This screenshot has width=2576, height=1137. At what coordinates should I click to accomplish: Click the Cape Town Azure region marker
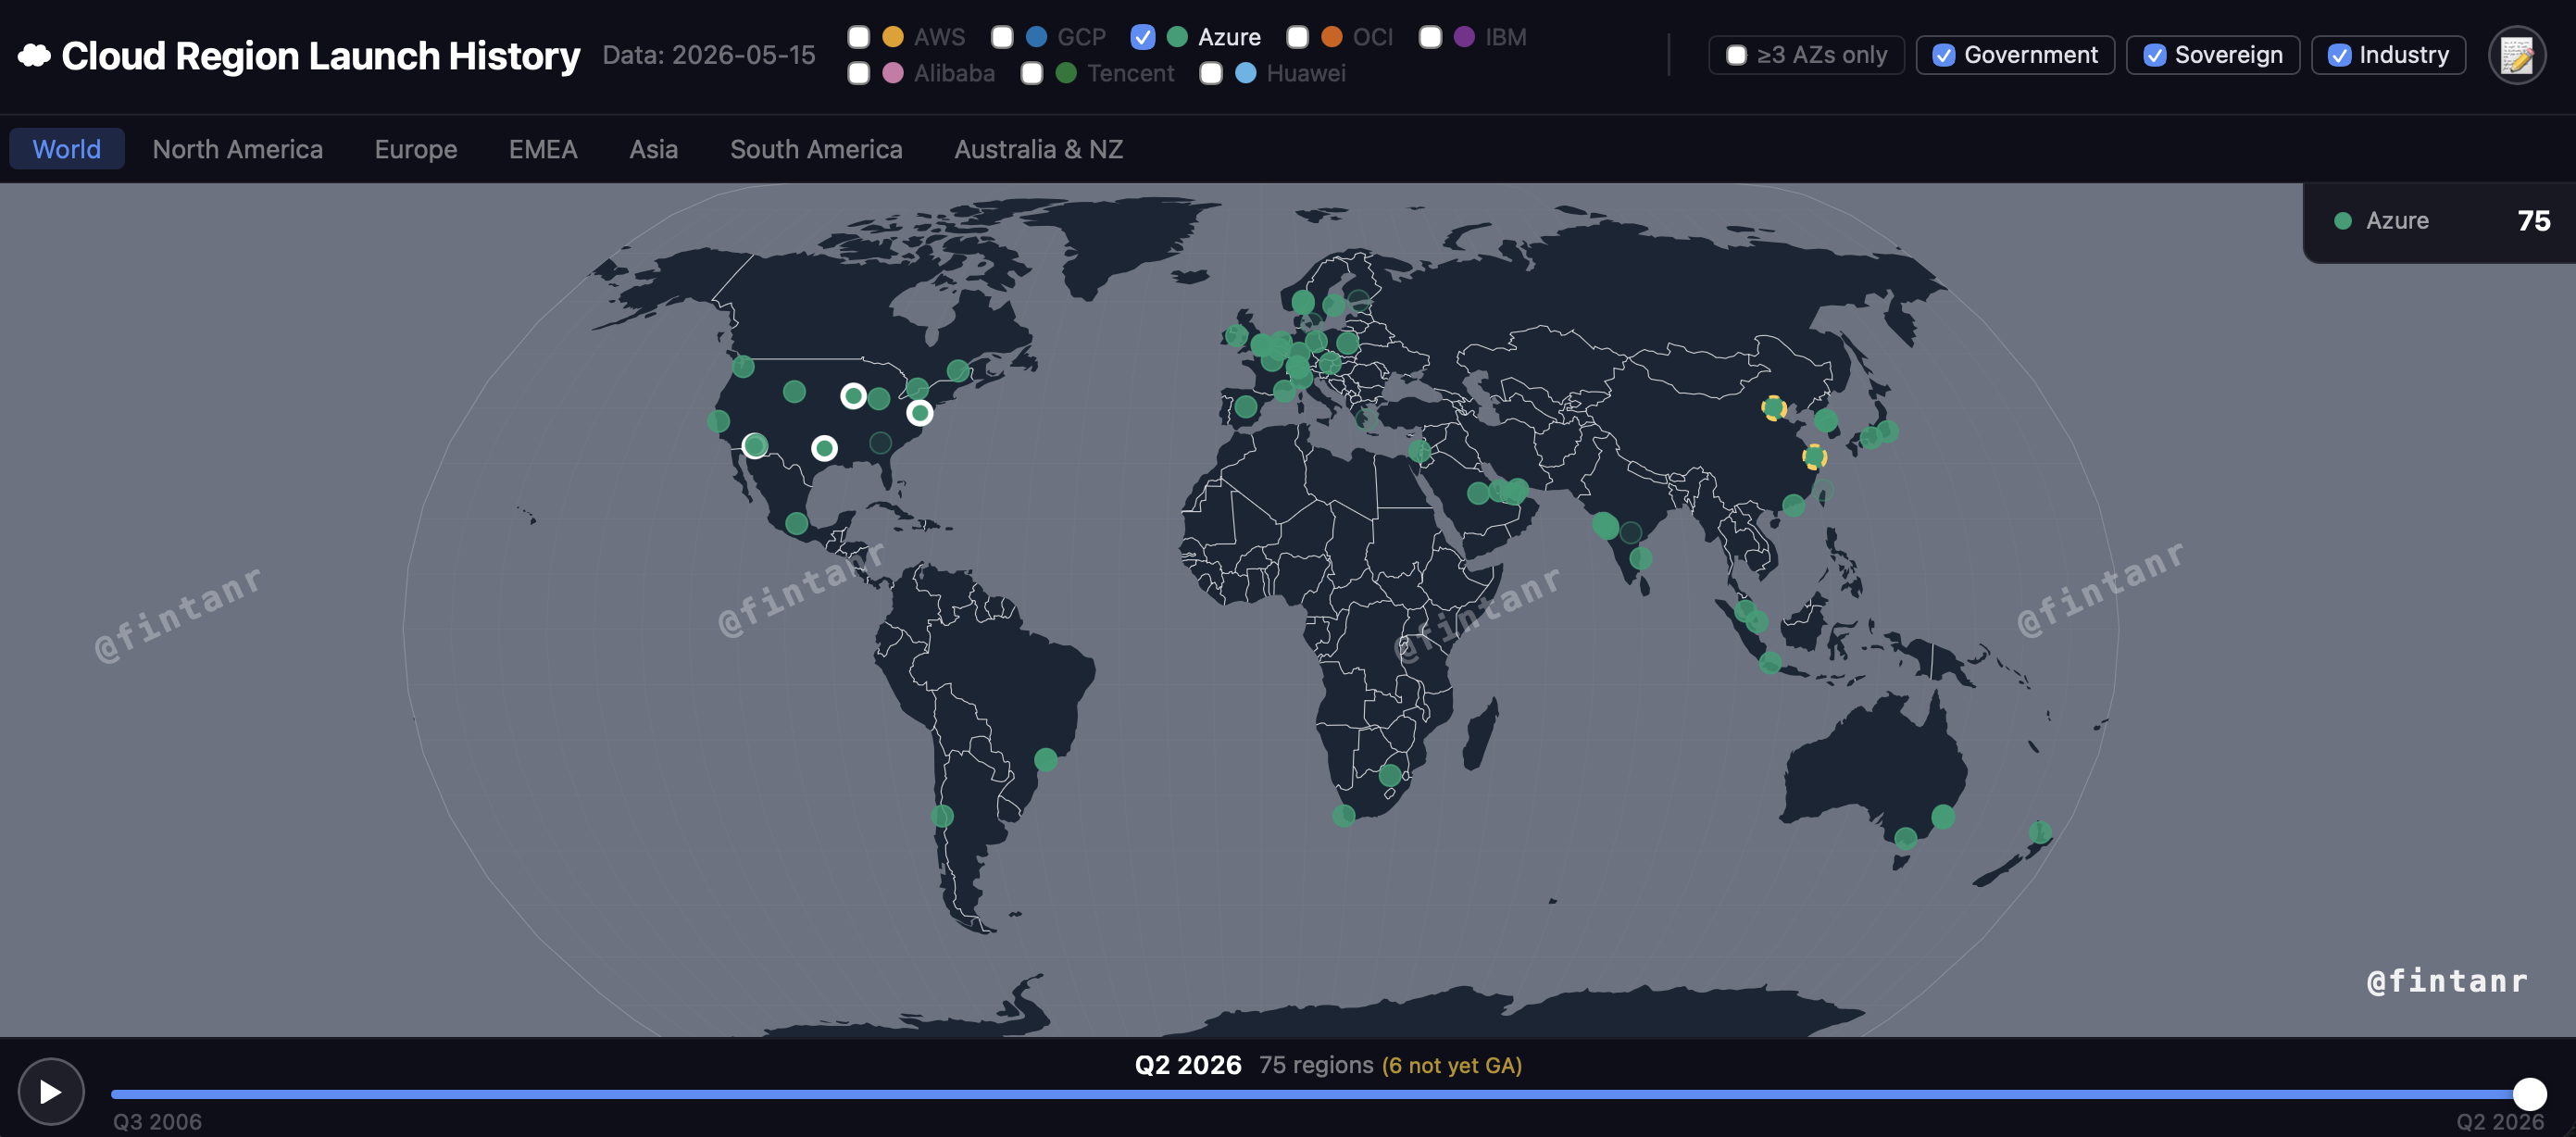pos(1344,815)
